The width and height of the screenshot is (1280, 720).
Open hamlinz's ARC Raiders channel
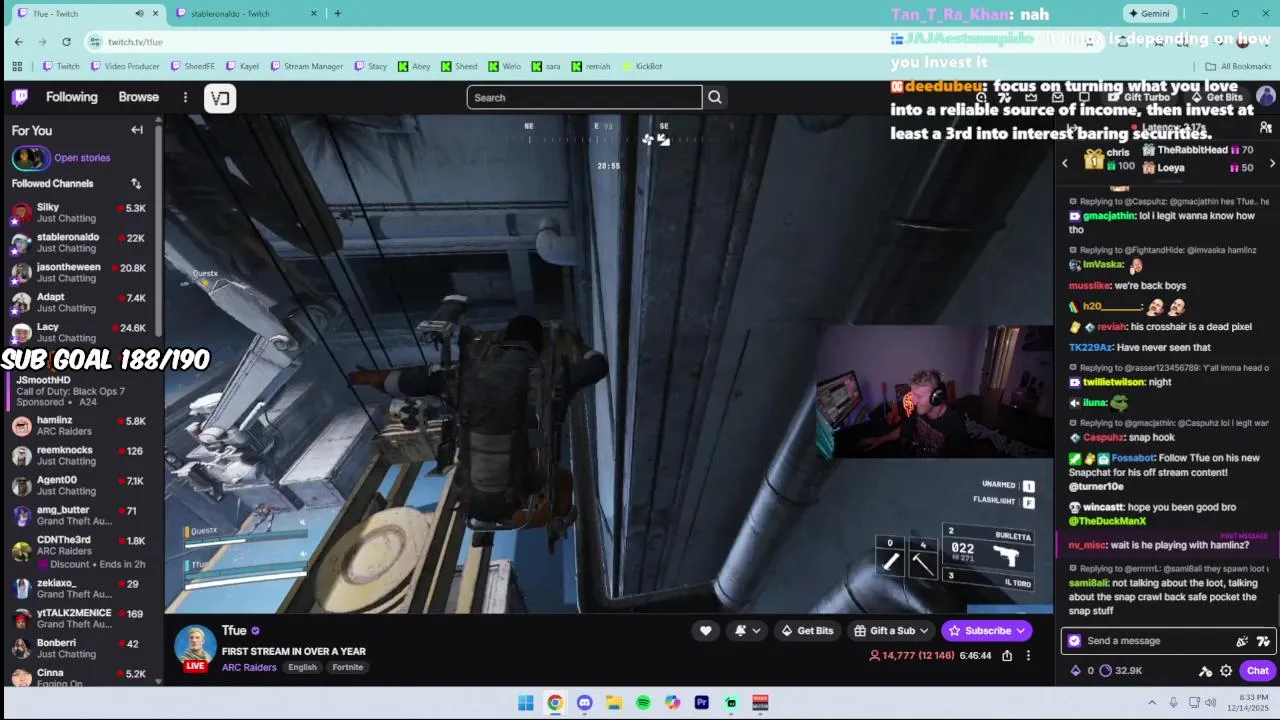click(80, 426)
